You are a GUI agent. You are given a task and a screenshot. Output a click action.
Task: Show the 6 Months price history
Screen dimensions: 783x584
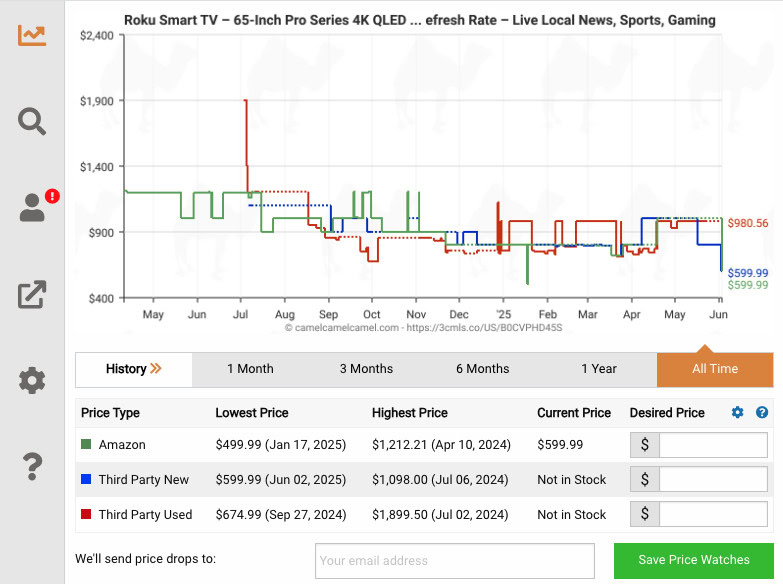[483, 369]
